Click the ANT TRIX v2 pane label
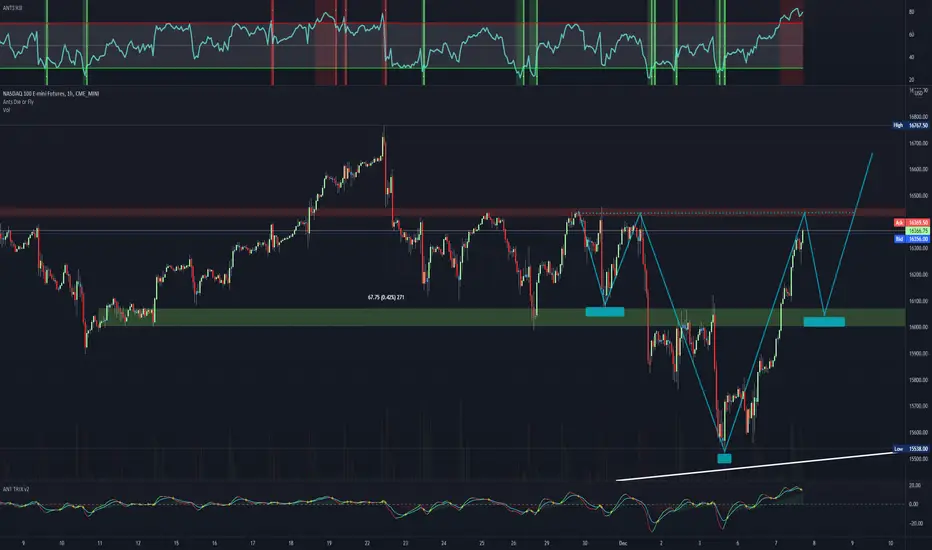The width and height of the screenshot is (932, 550). coord(16,489)
